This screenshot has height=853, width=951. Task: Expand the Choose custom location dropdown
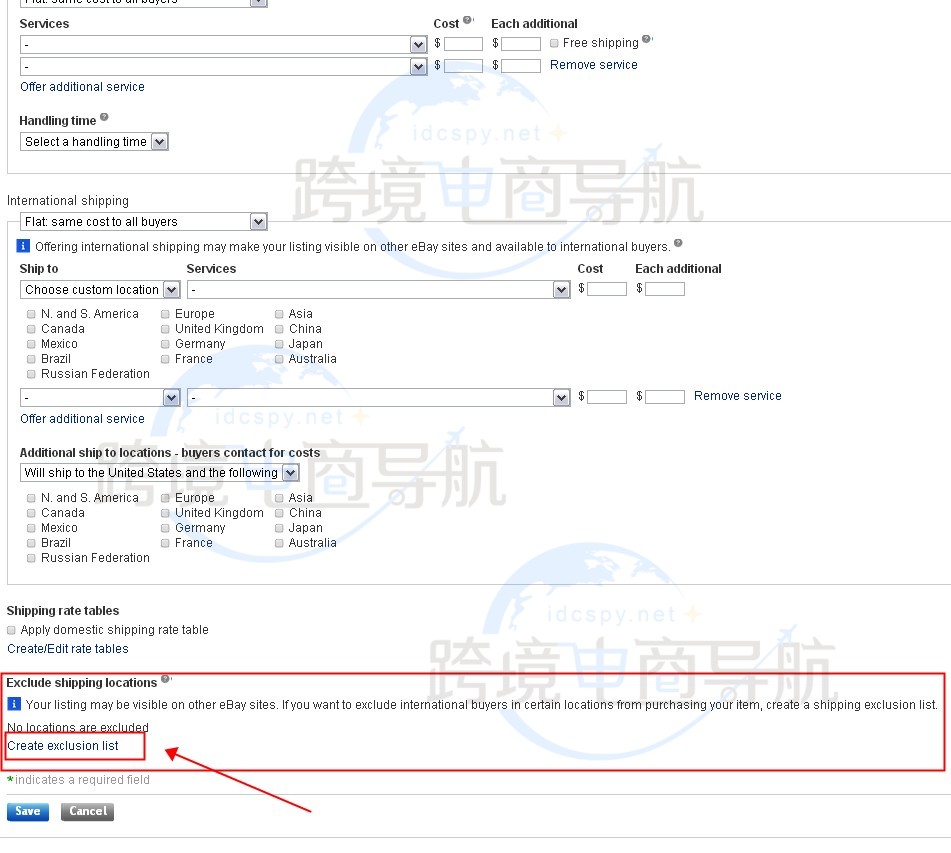[x=99, y=290]
